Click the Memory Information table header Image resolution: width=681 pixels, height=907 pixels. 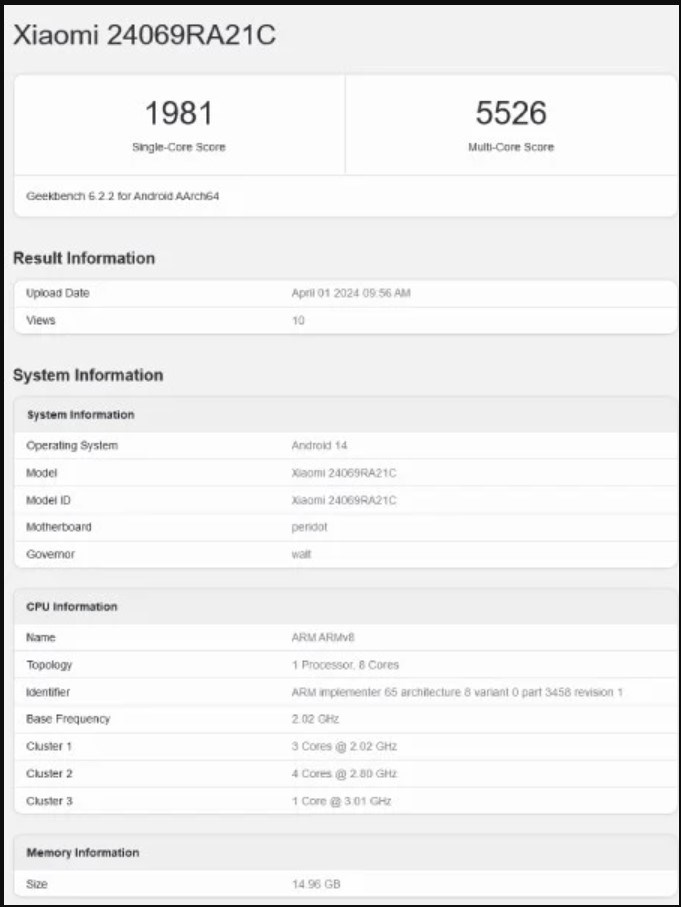[x=83, y=853]
